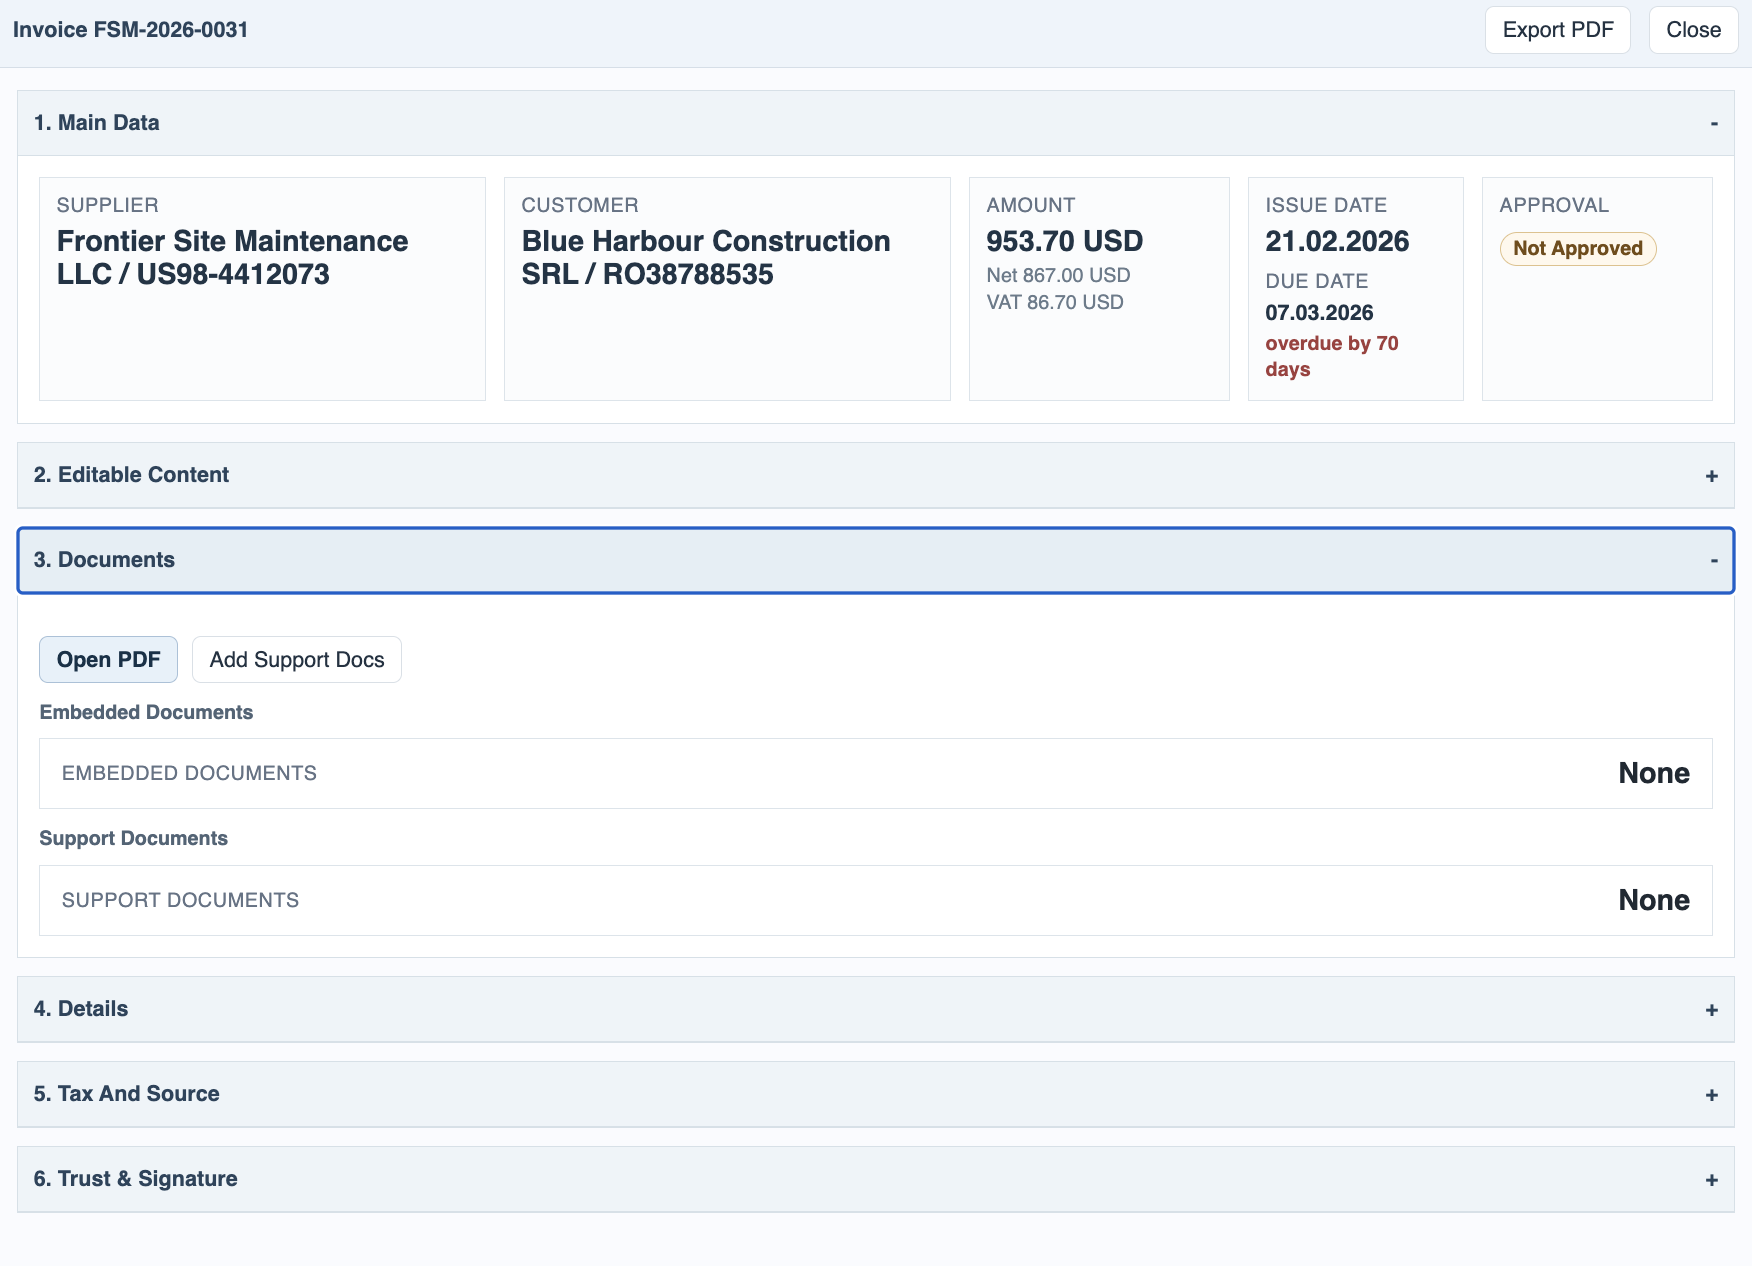Open the invoice PDF
The width and height of the screenshot is (1752, 1266).
click(108, 660)
